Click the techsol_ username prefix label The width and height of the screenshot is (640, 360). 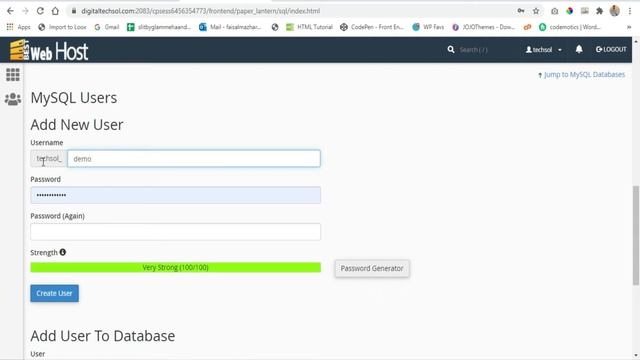click(x=49, y=158)
